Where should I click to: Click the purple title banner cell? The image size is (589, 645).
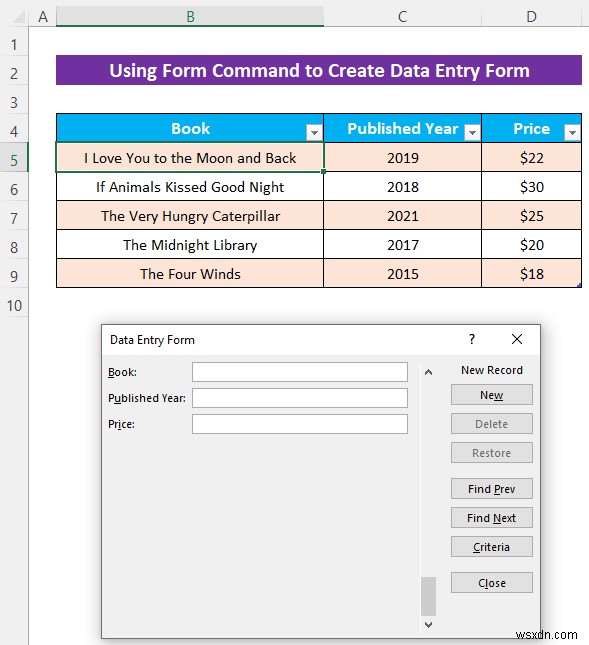point(319,70)
